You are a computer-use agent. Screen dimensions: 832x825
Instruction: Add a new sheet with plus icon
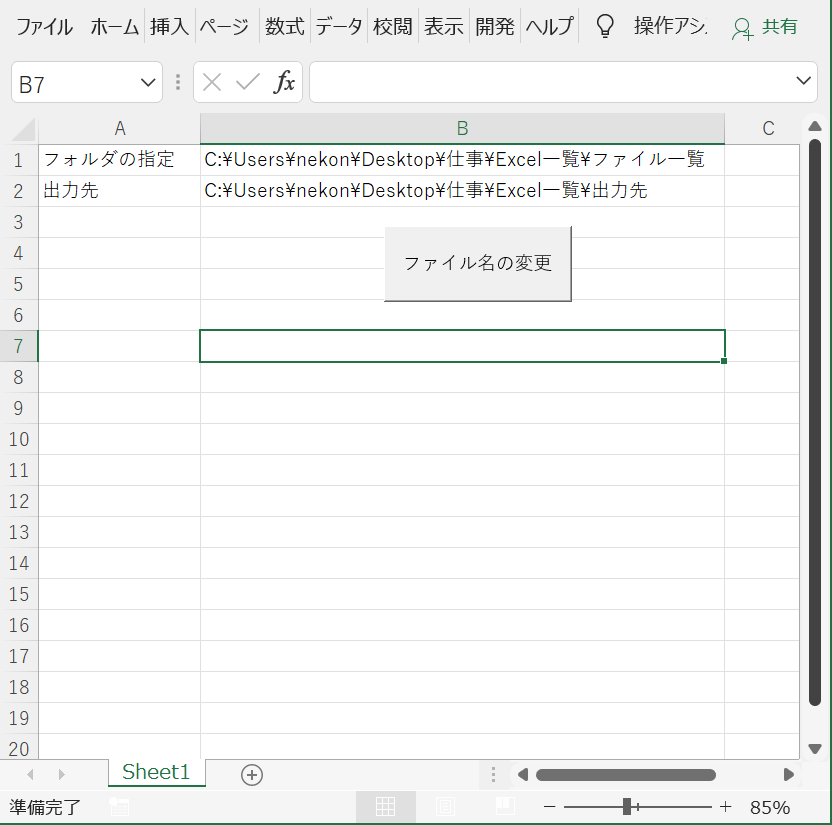click(252, 774)
